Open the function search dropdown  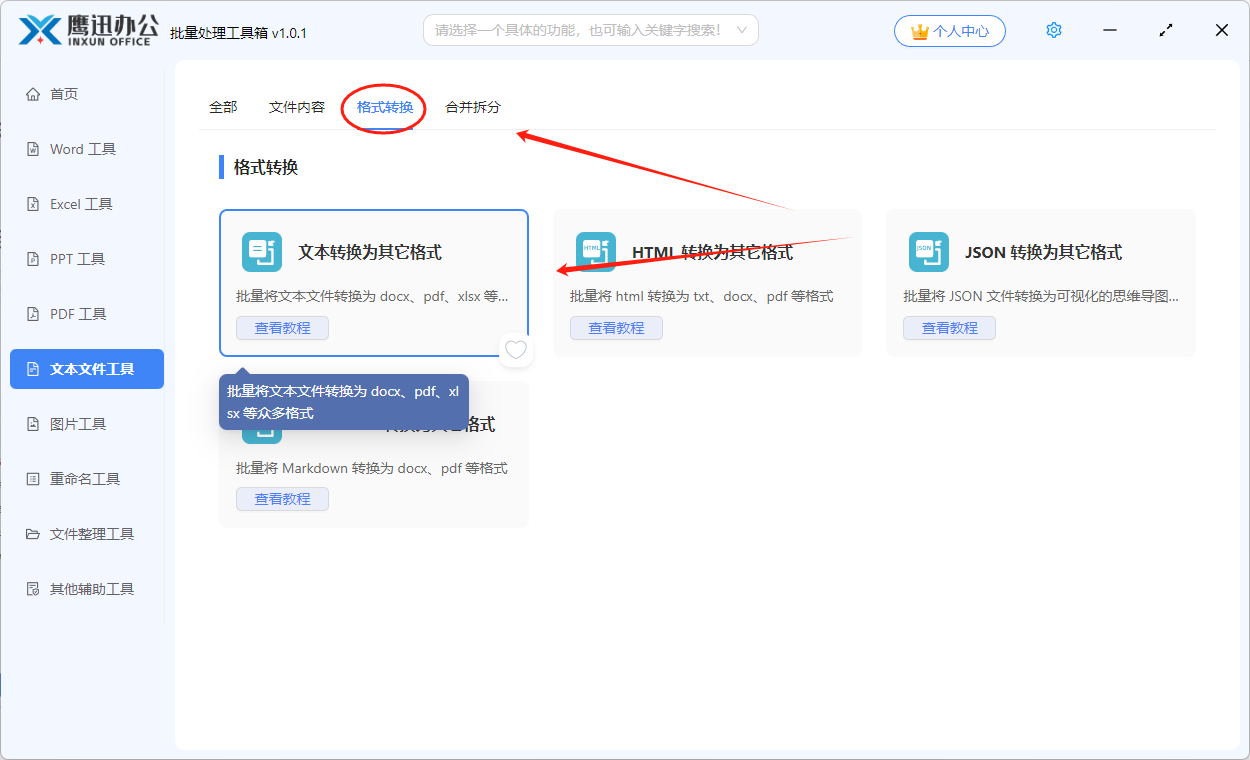591,30
